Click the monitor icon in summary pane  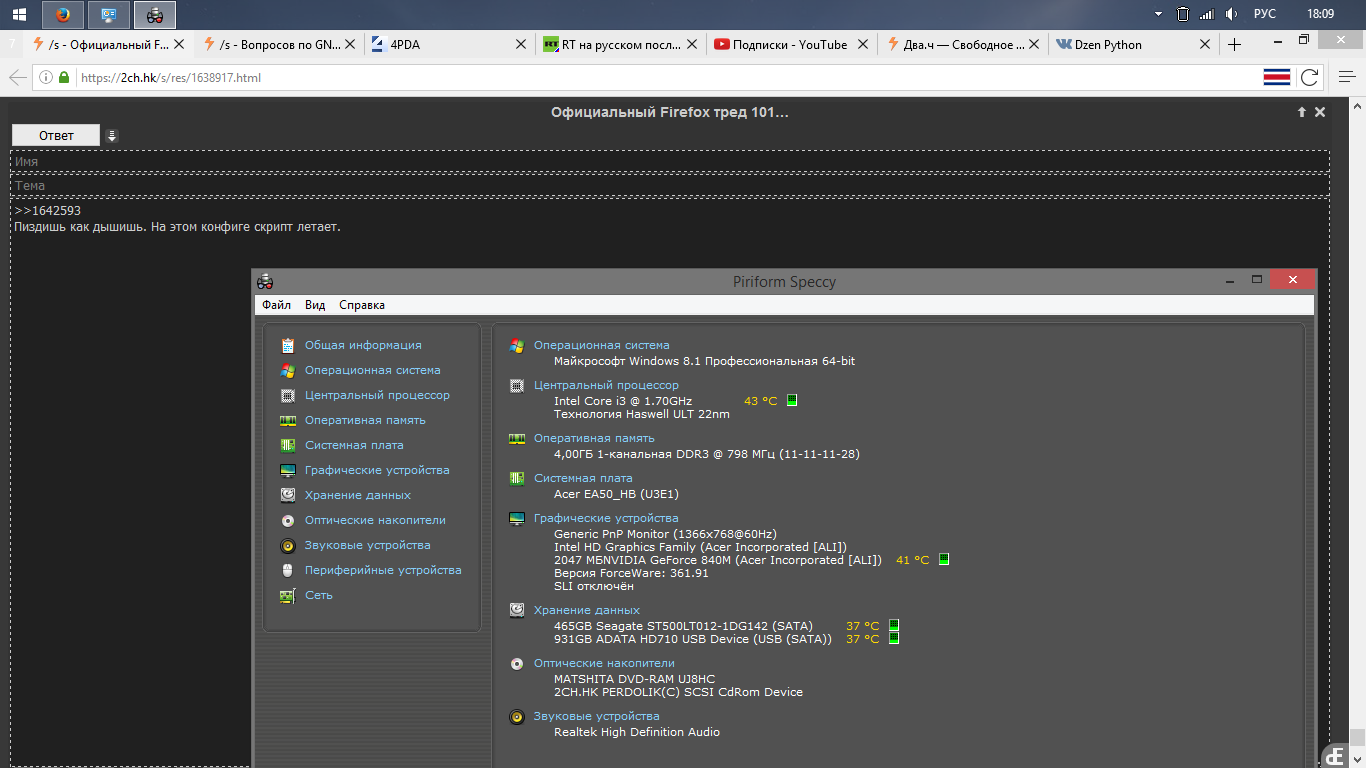(517, 518)
